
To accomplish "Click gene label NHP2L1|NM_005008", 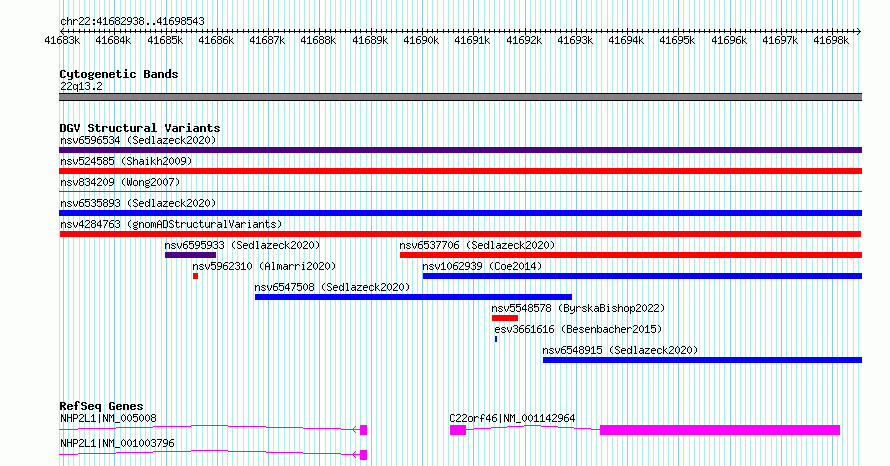I will (108, 418).
